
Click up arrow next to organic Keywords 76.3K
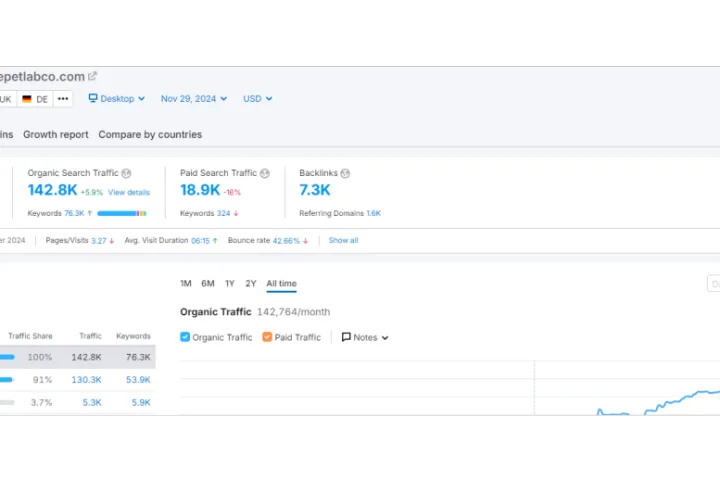coord(90,213)
